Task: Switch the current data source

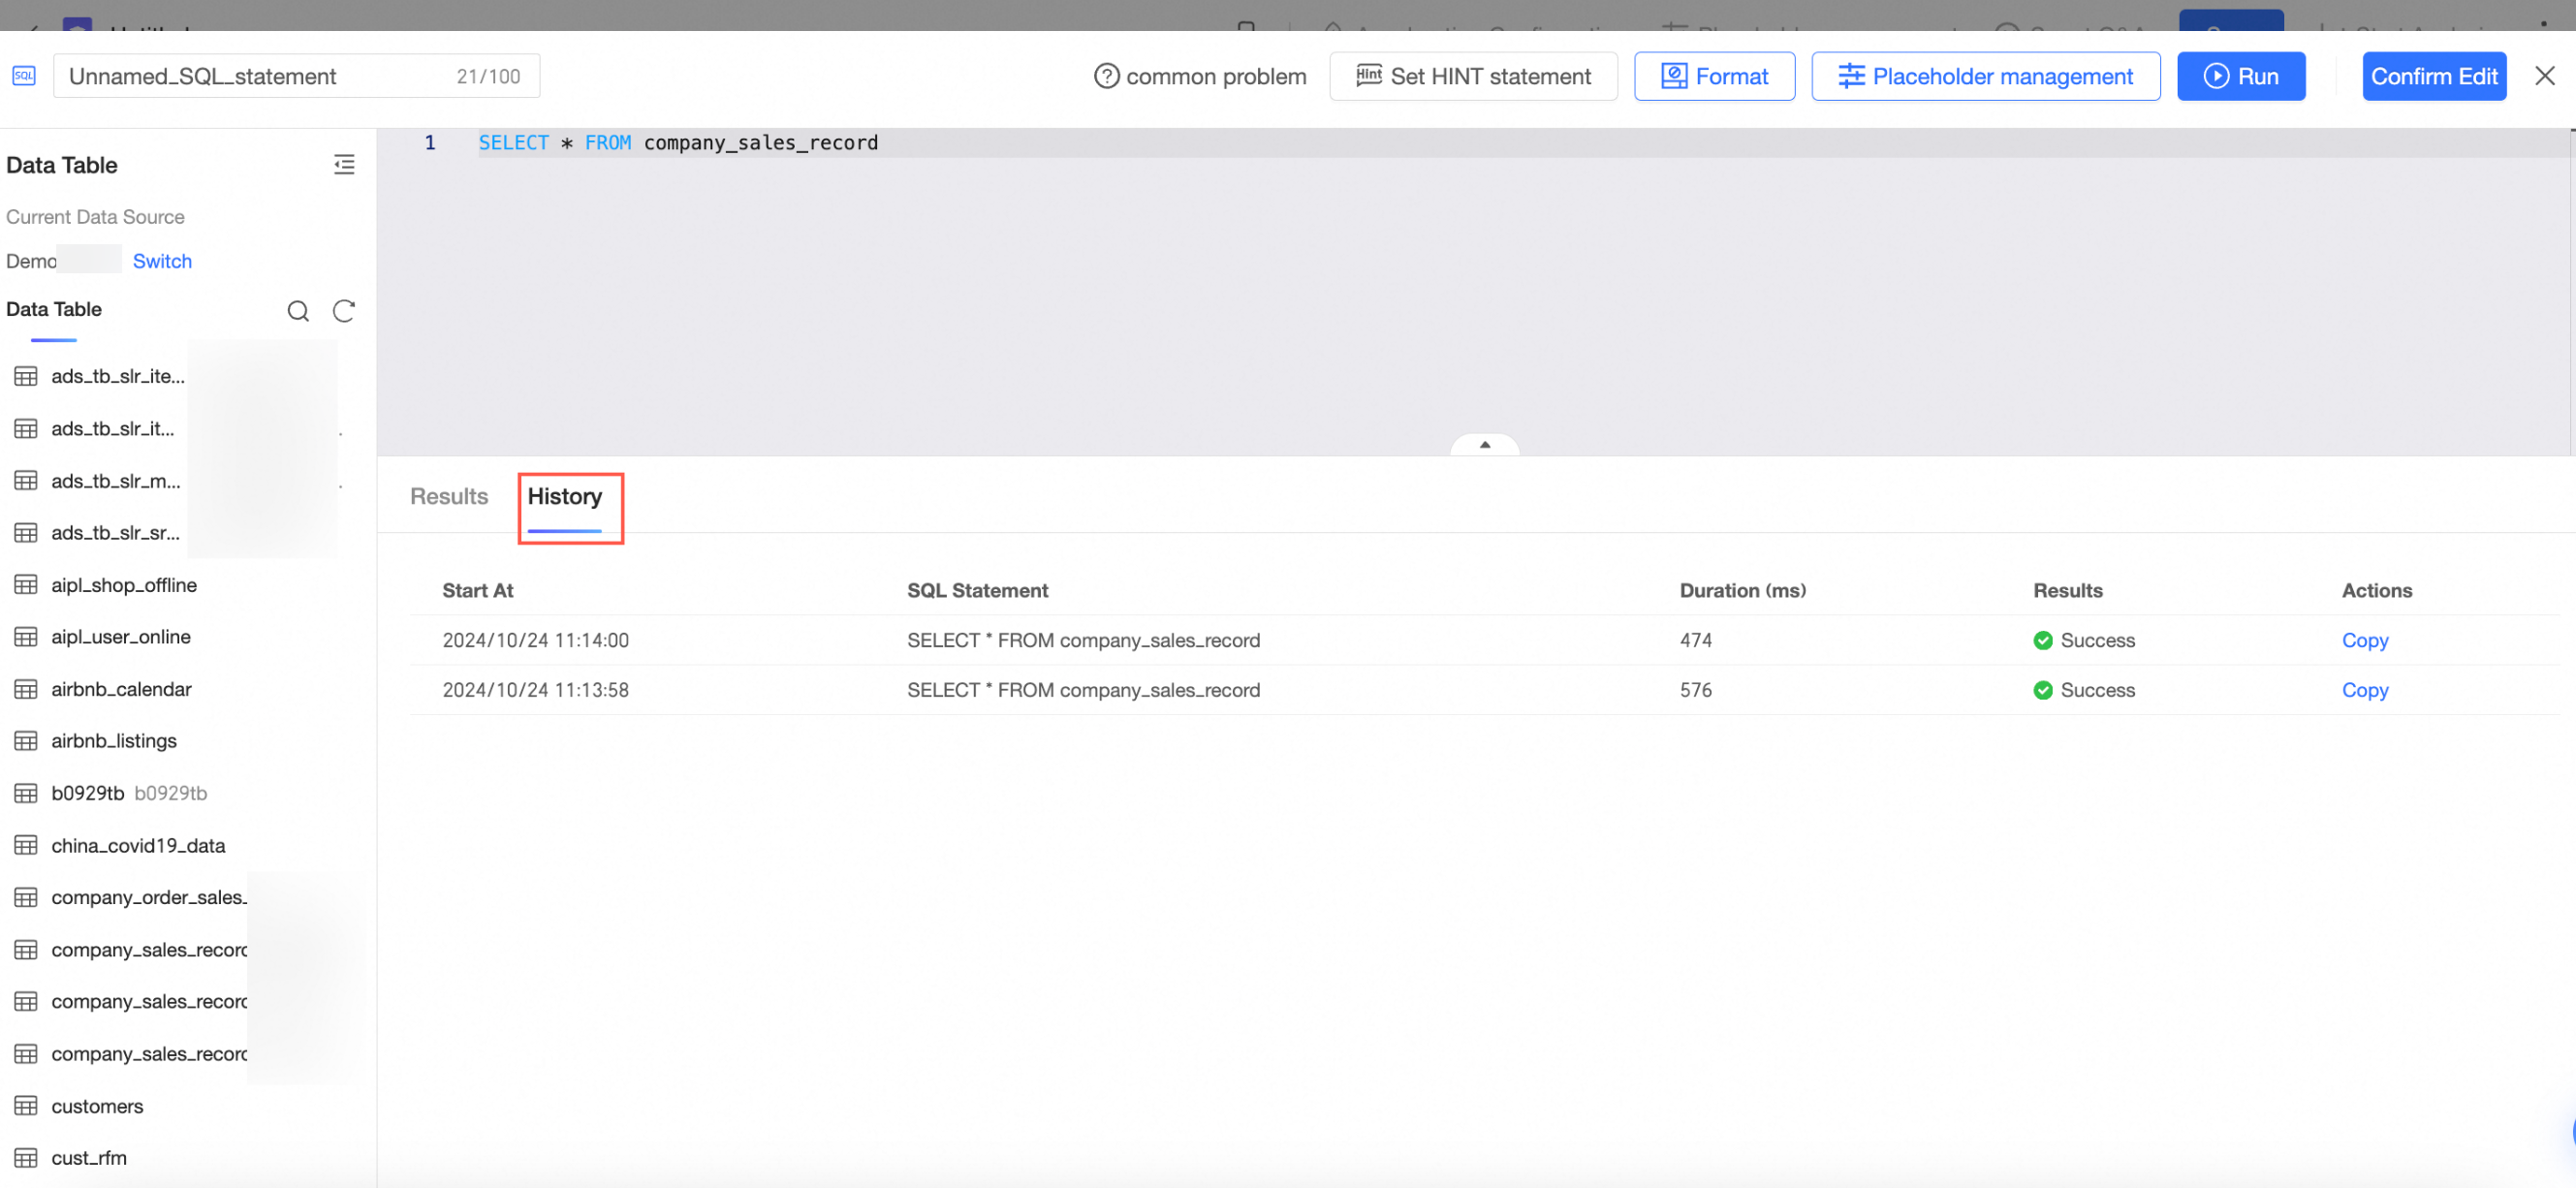Action: [162, 261]
